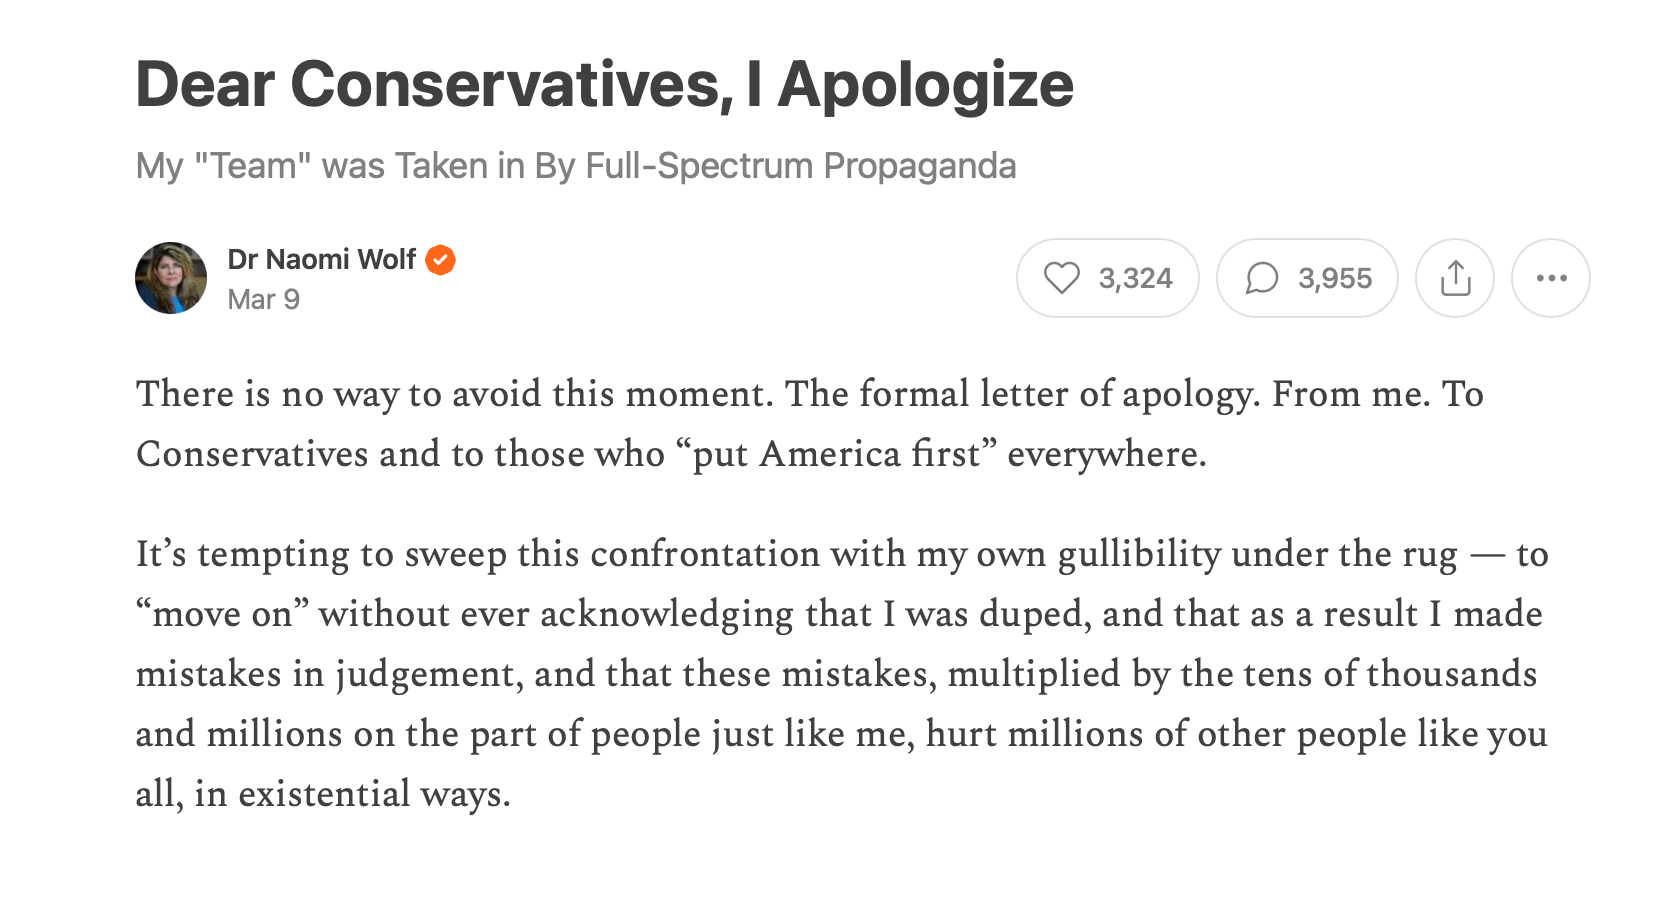The image size is (1654, 916).
Task: Click the 3,955 comments count
Action: click(x=1335, y=278)
